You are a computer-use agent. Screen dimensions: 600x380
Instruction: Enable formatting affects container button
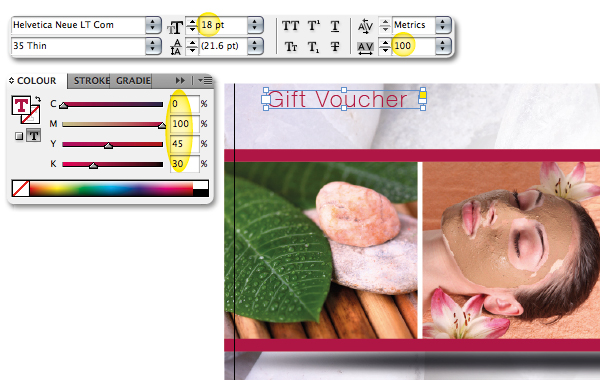(x=18, y=136)
